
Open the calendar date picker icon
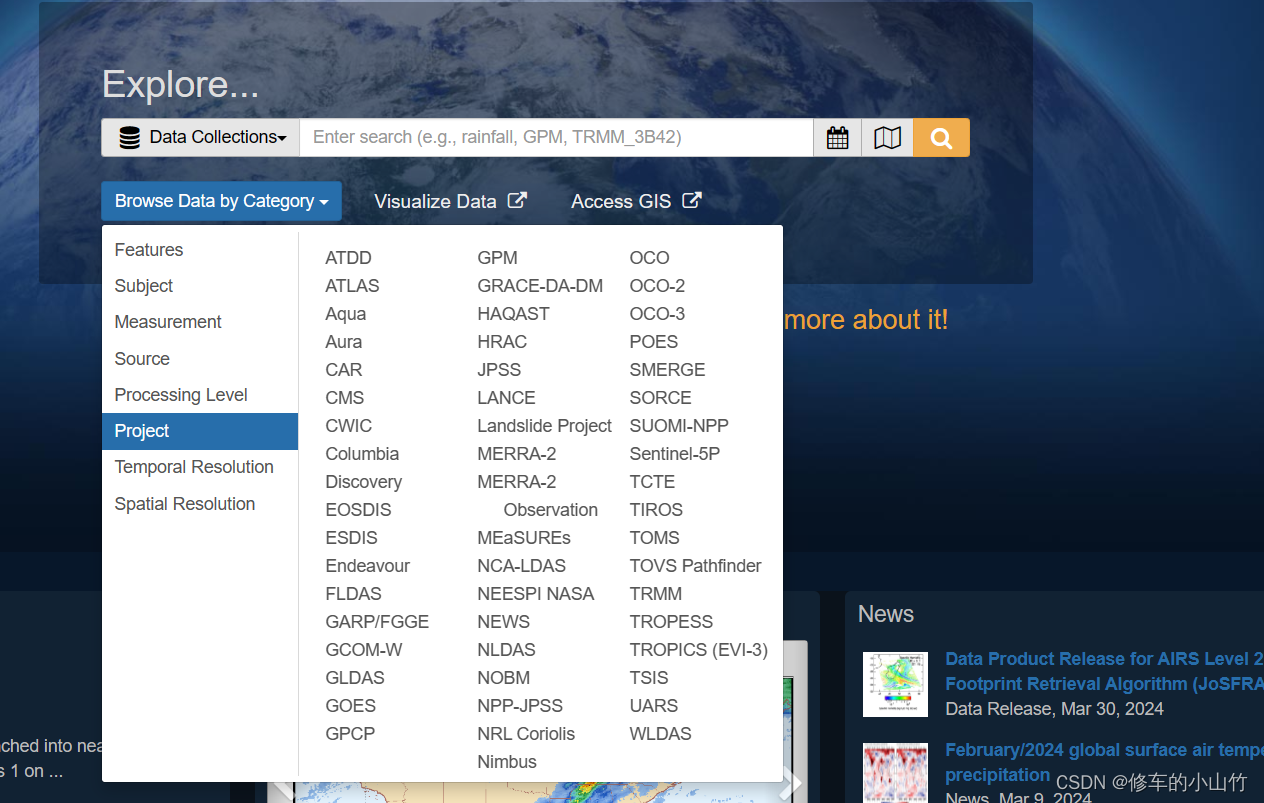(x=837, y=138)
